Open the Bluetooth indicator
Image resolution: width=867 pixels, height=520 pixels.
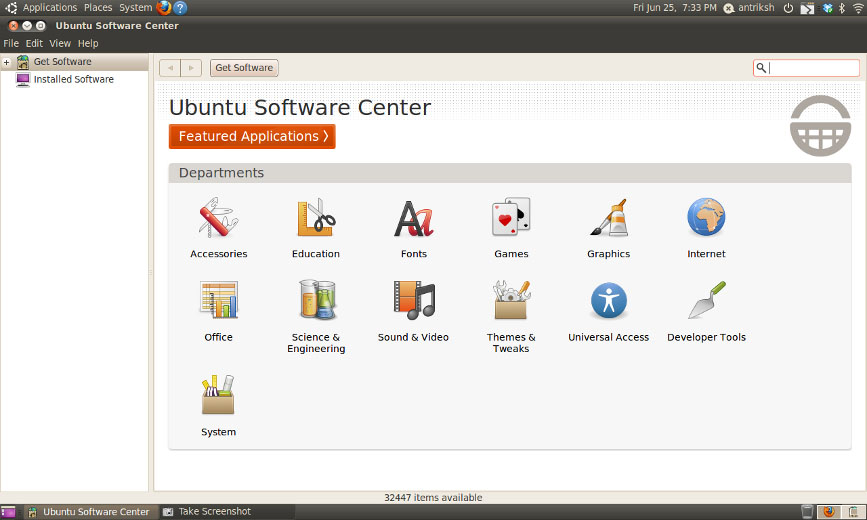pos(842,8)
